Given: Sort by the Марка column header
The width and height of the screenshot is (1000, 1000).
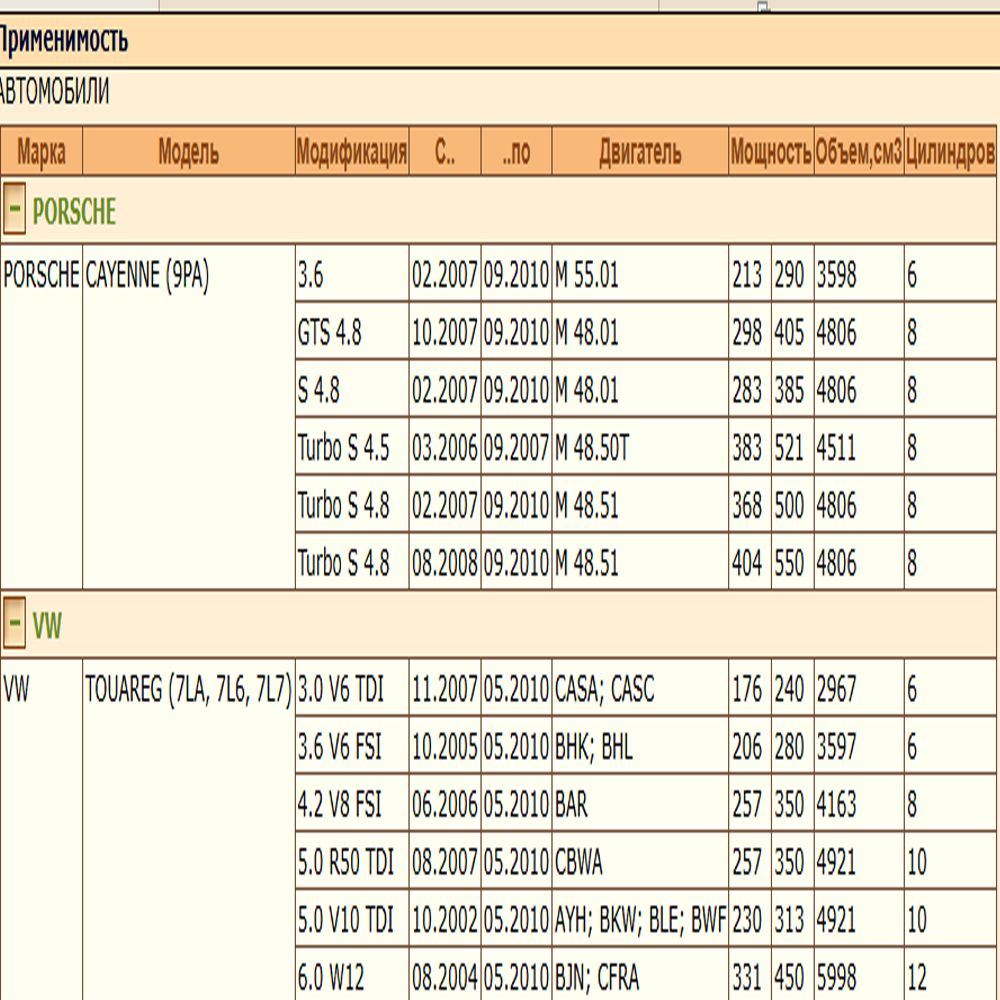Looking at the screenshot, I should (41, 152).
